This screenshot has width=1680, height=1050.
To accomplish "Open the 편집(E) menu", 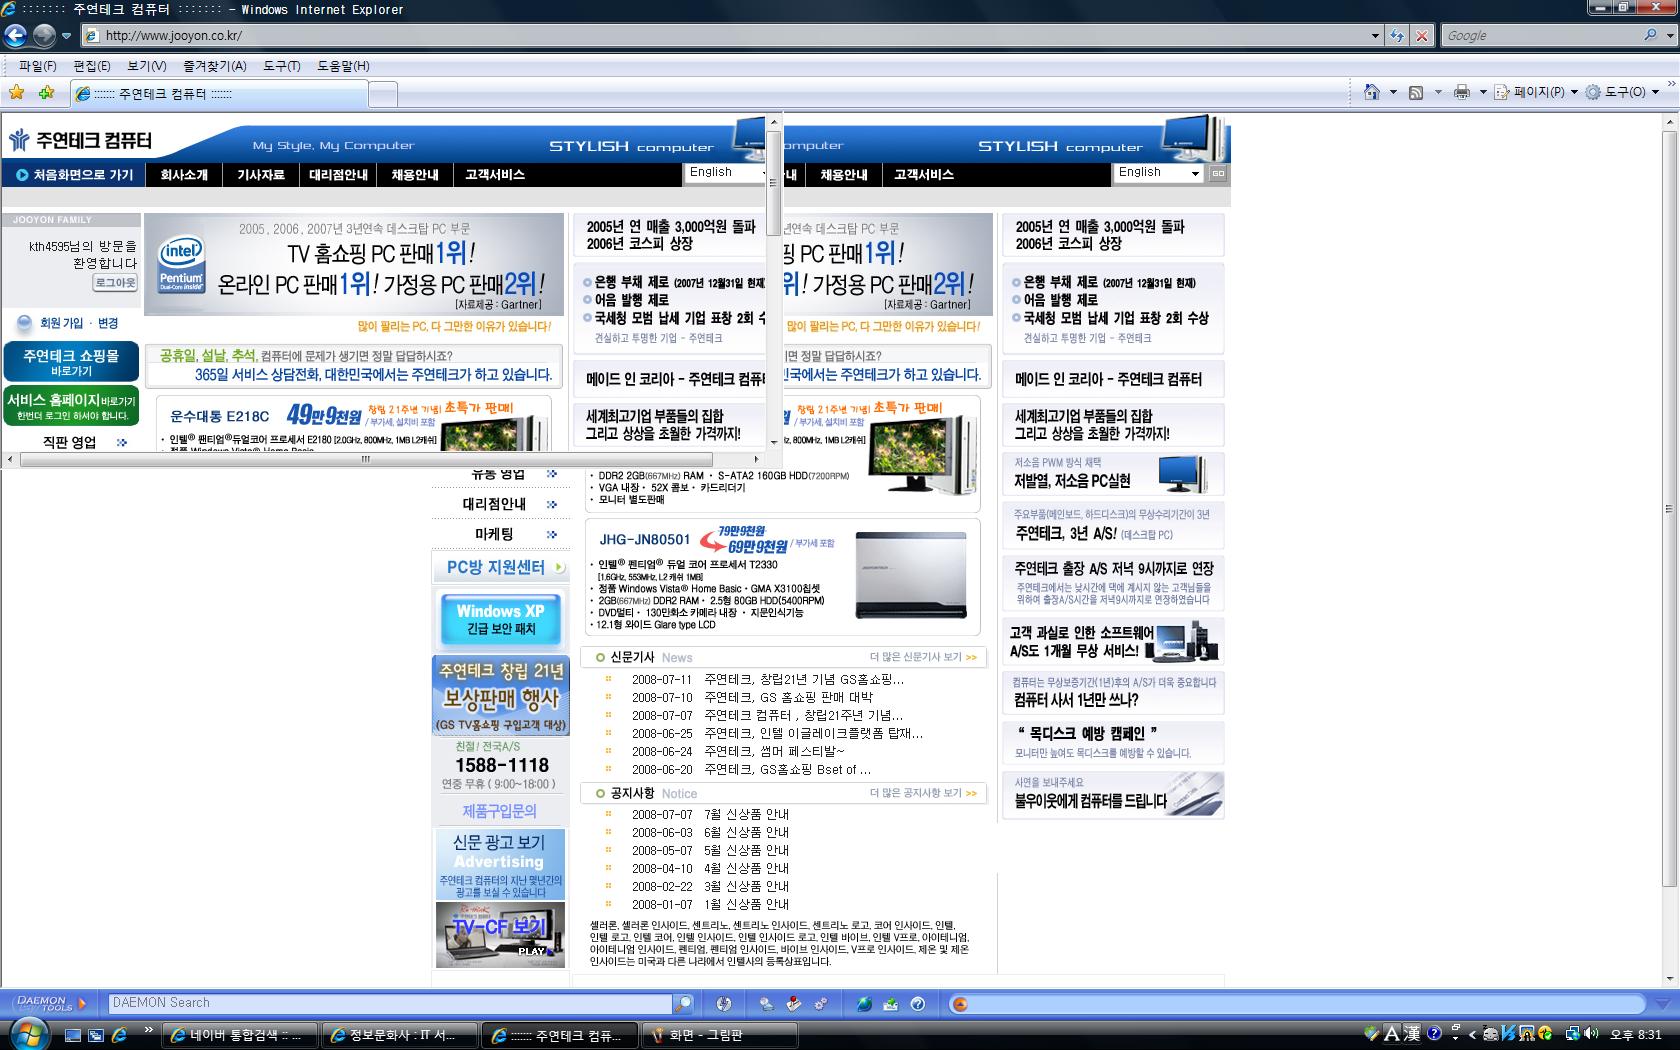I will [x=91, y=66].
